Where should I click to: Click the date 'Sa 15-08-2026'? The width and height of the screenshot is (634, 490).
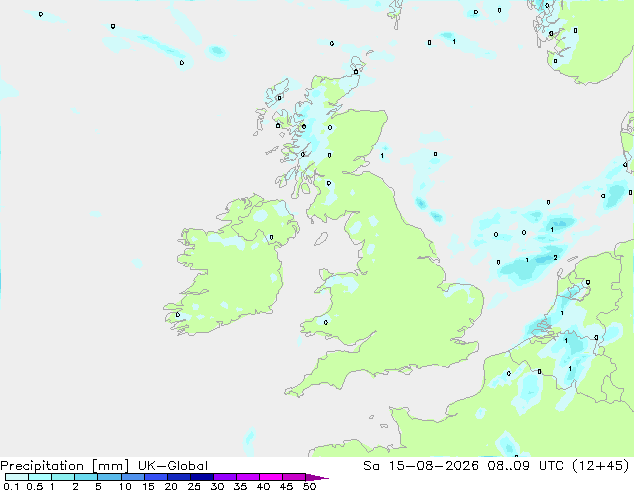pos(421,466)
